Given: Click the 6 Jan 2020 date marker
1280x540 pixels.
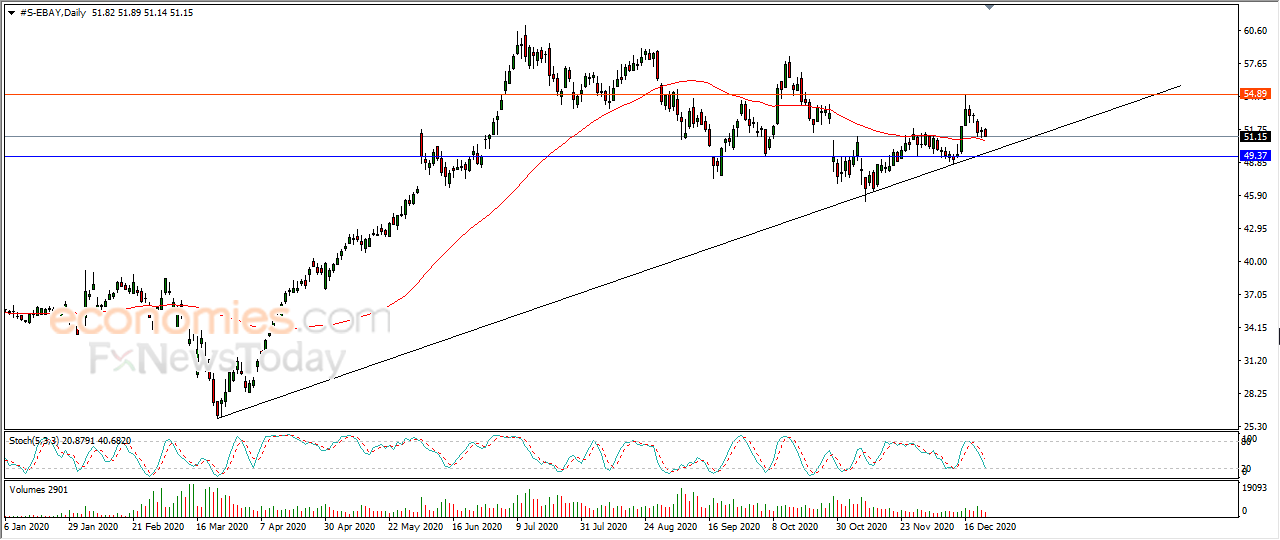Looking at the screenshot, I should pos(28,525).
